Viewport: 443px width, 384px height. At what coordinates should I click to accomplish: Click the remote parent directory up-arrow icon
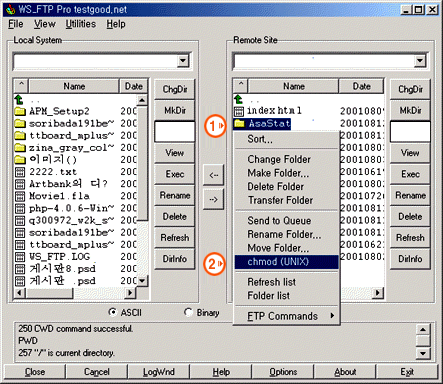pos(239,99)
